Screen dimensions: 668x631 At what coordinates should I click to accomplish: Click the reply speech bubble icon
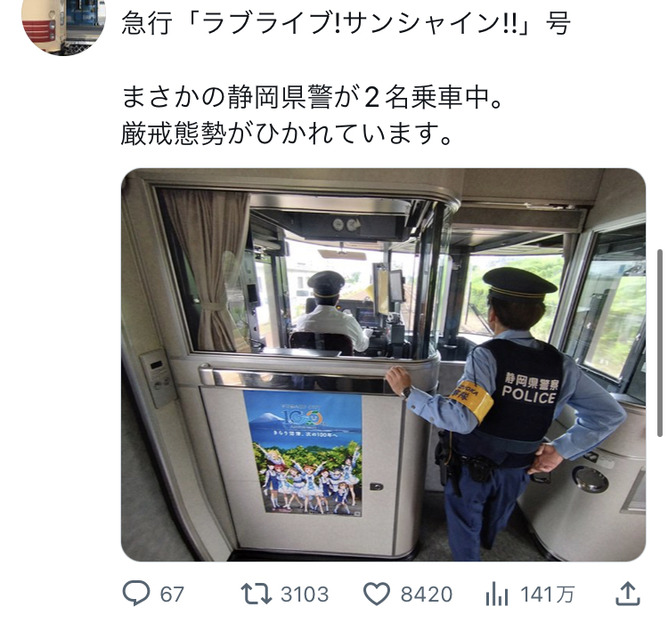click(x=136, y=593)
